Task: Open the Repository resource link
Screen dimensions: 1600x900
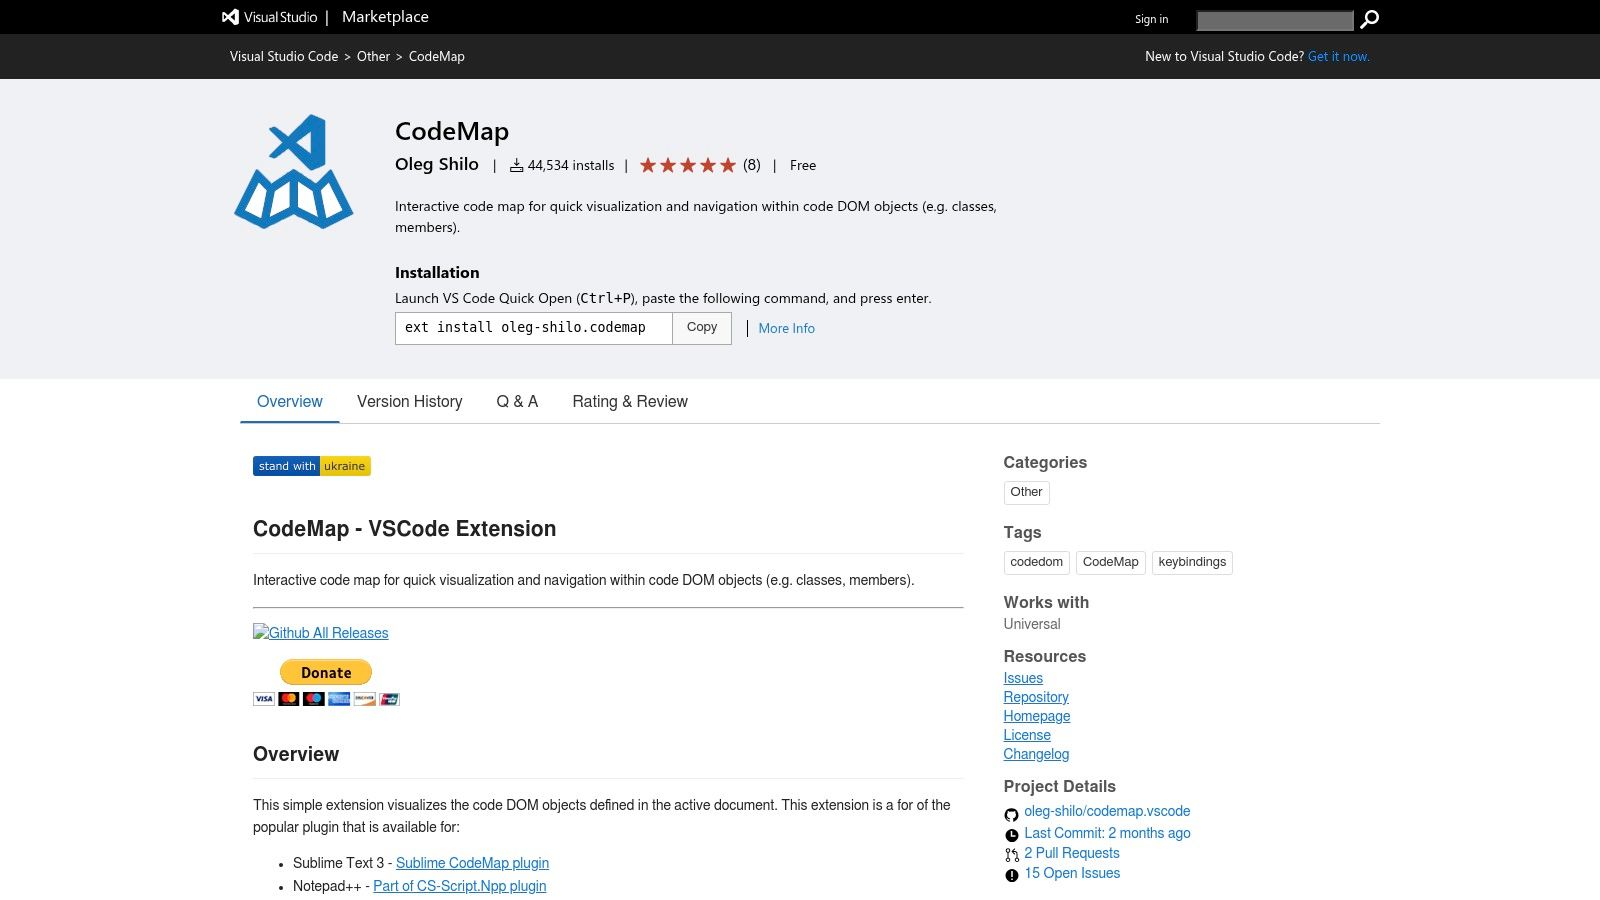Action: 1036,697
